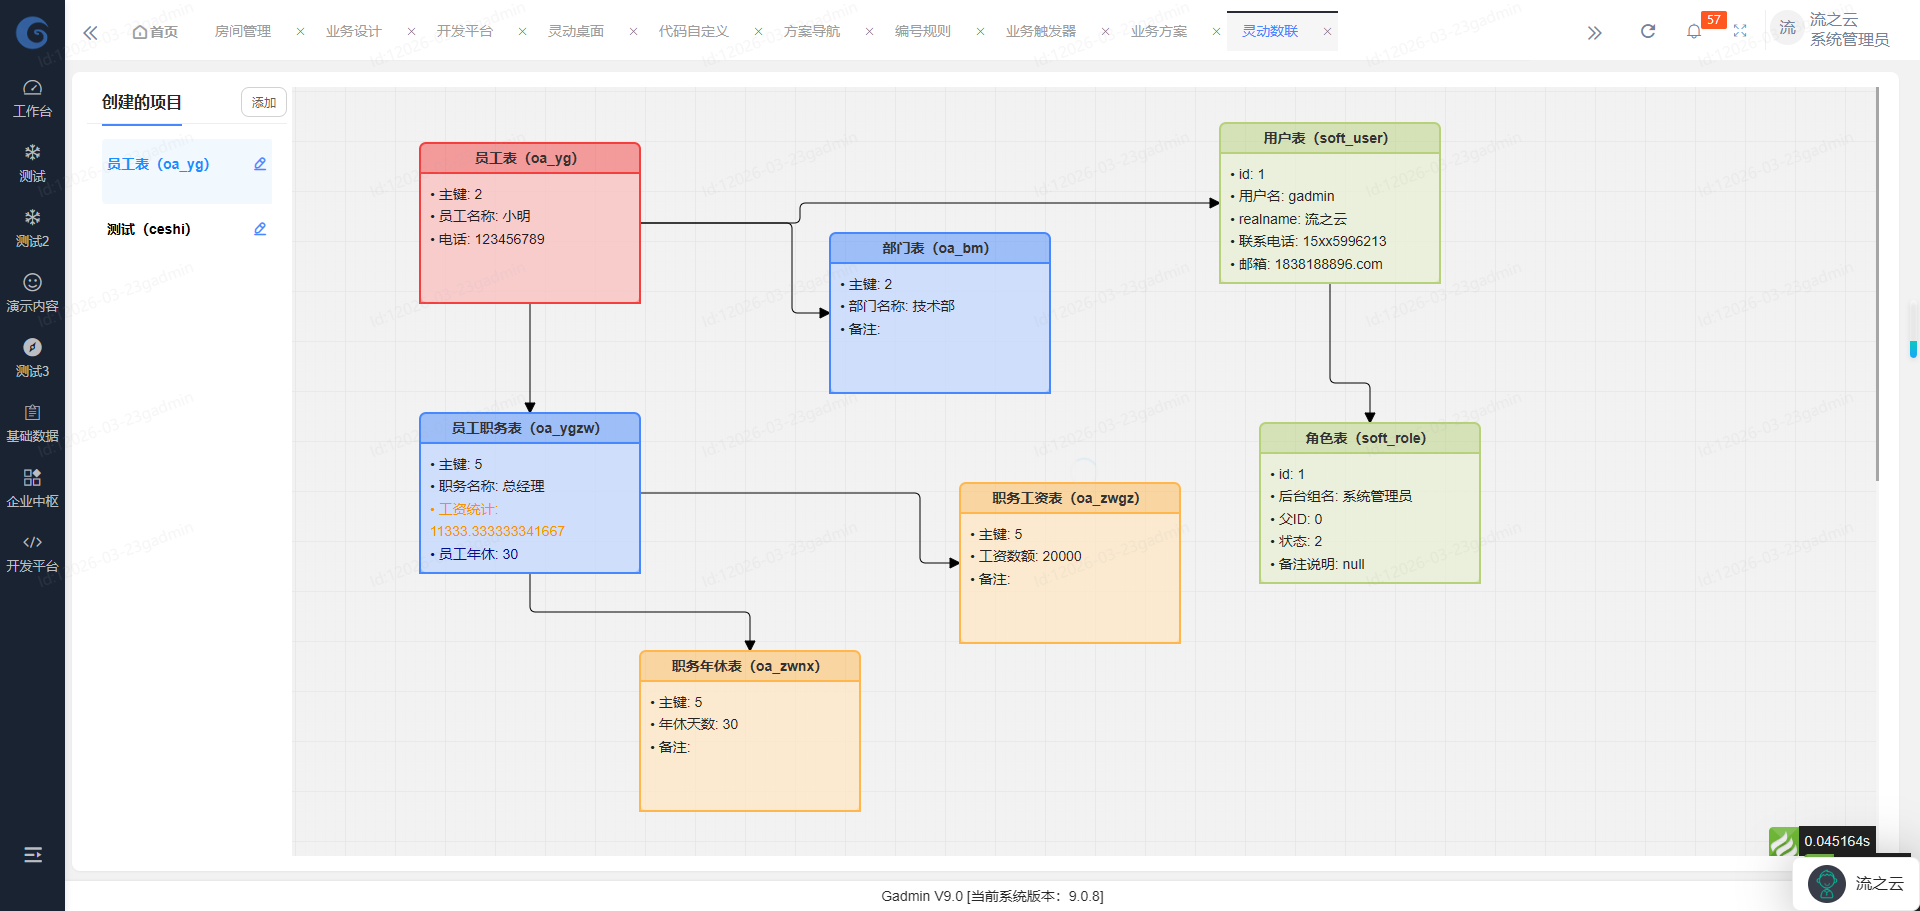This screenshot has width=1920, height=911.
Task: Open 开发平台 code icon in sidebar
Action: [32, 553]
